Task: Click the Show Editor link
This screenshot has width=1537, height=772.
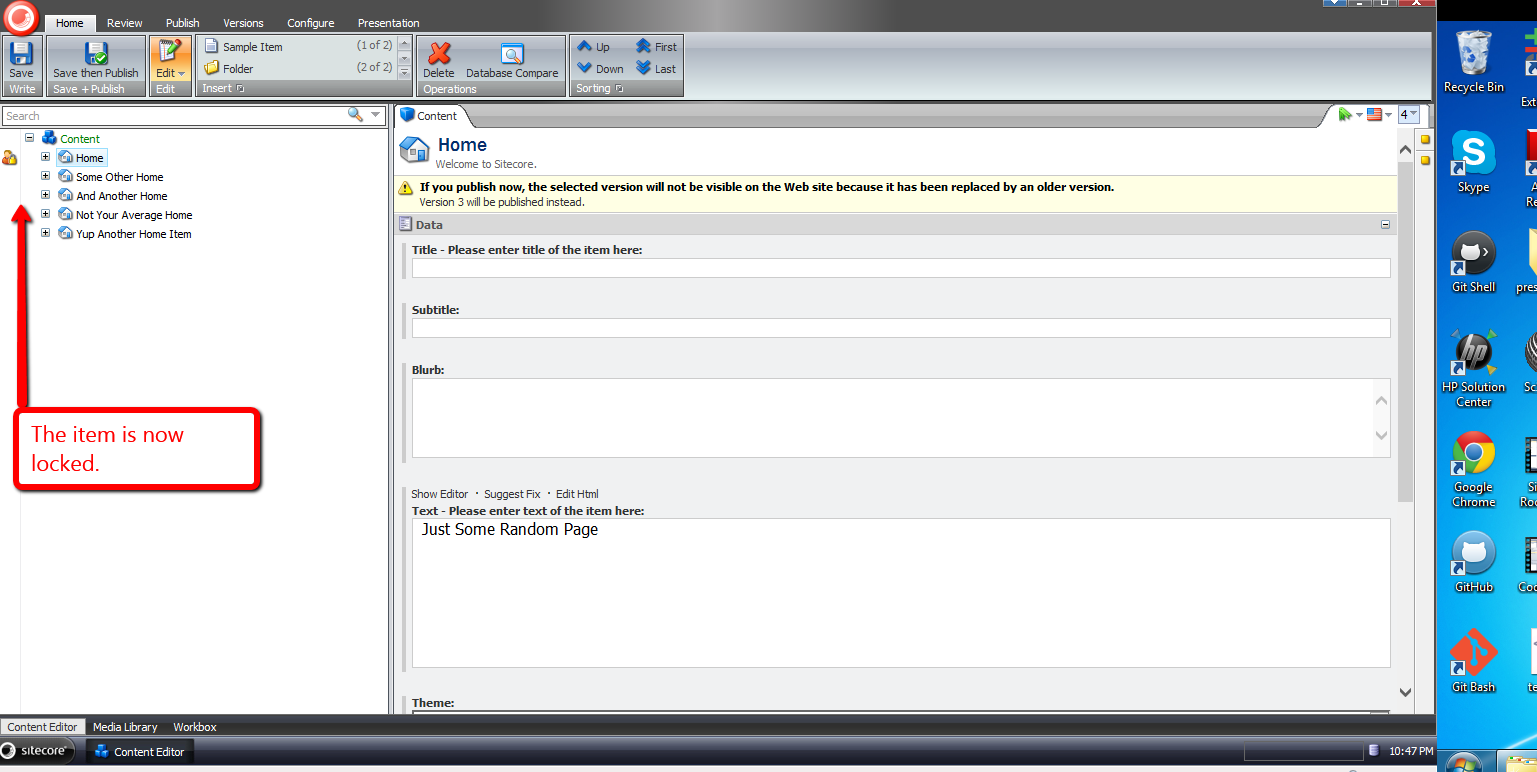Action: tap(439, 494)
